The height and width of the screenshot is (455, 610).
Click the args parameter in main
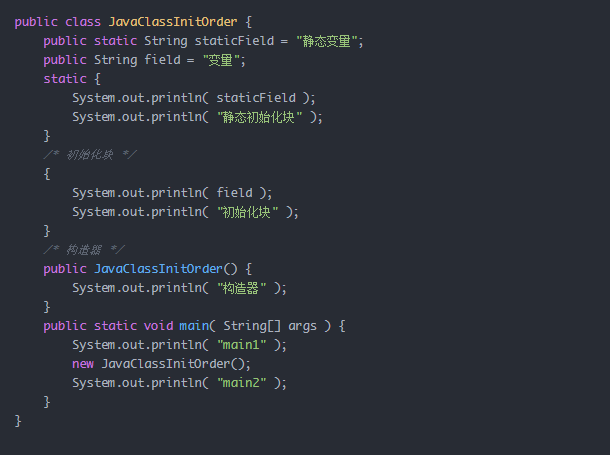point(302,326)
